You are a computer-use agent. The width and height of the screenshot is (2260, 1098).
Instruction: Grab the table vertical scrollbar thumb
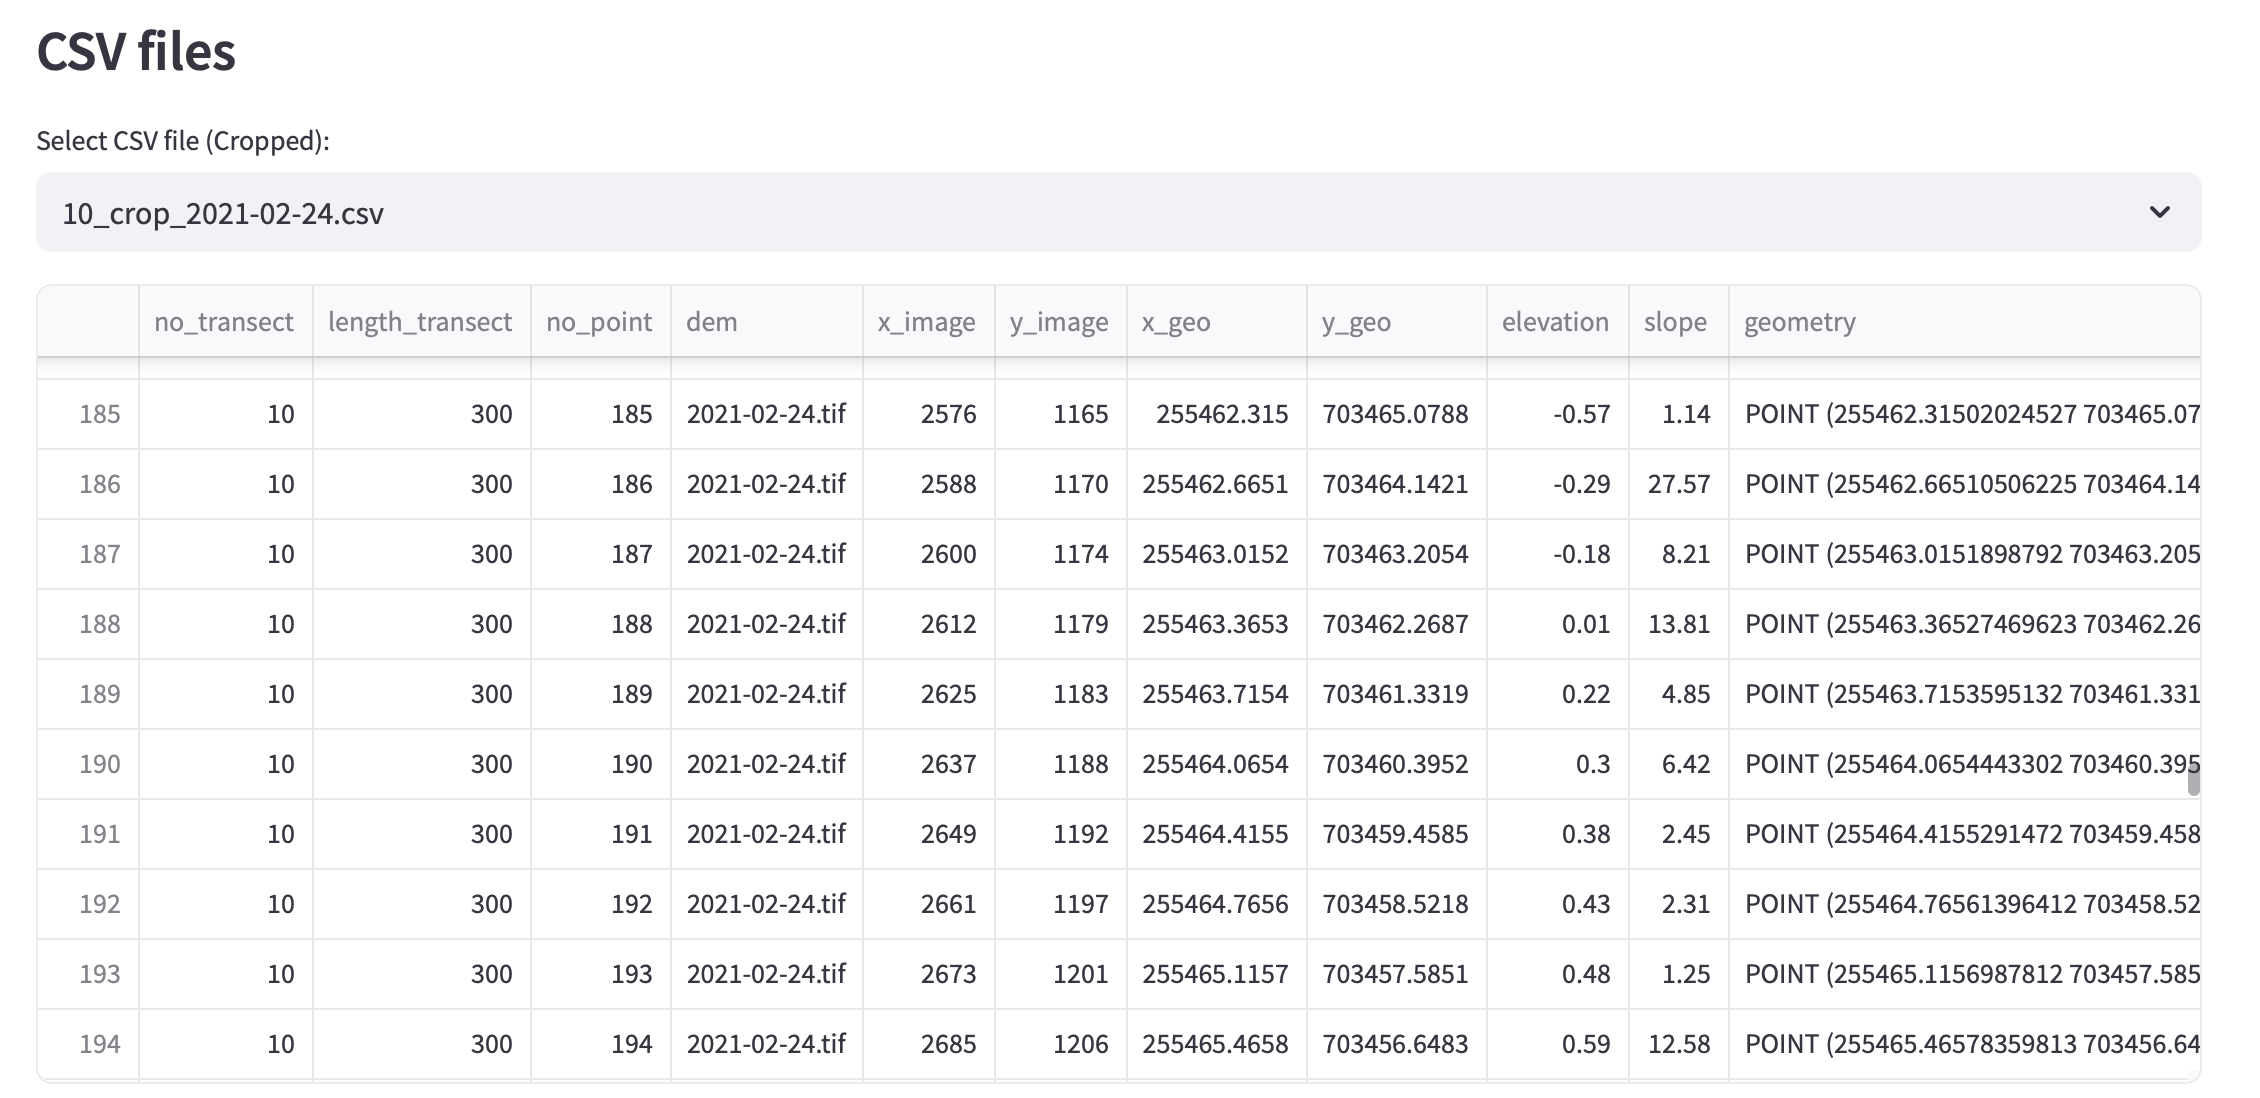[x=2193, y=778]
